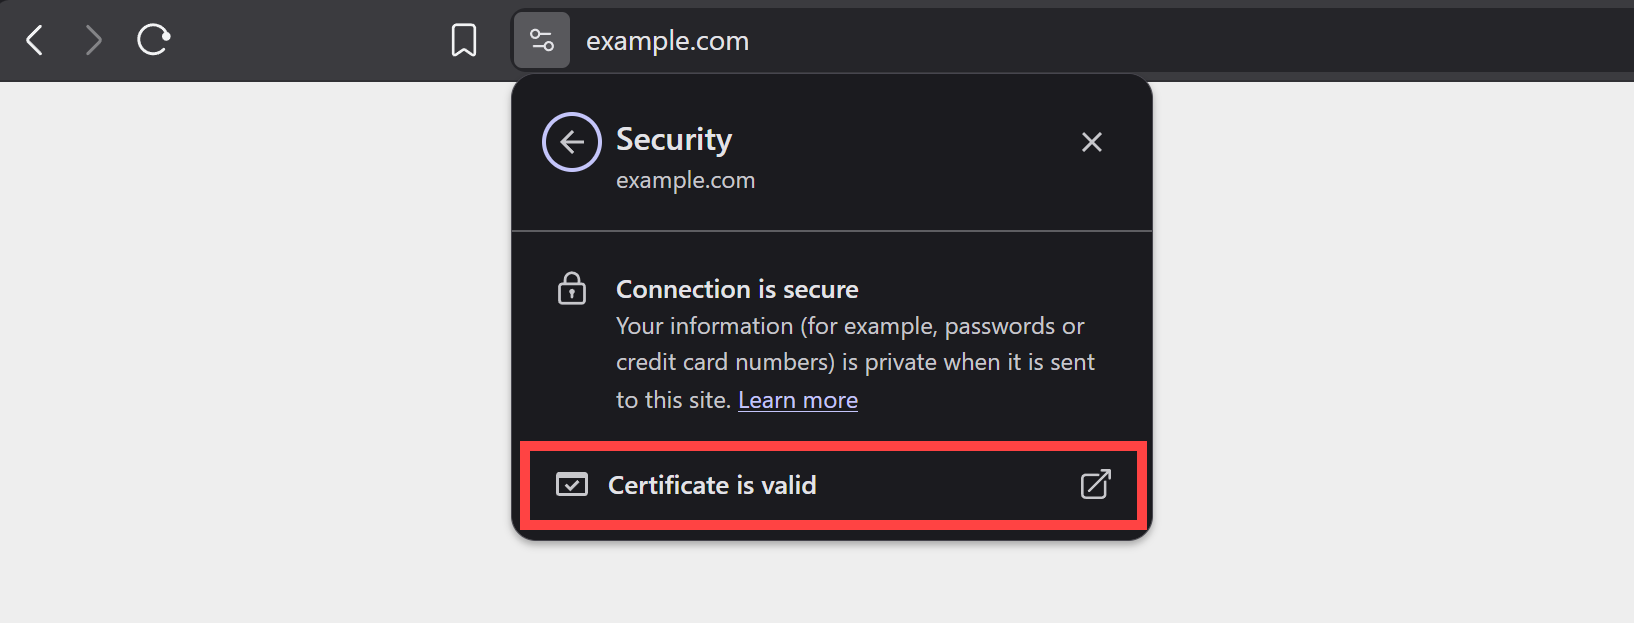Click the example.com subtitle under Security
The image size is (1634, 623).
[685, 181]
